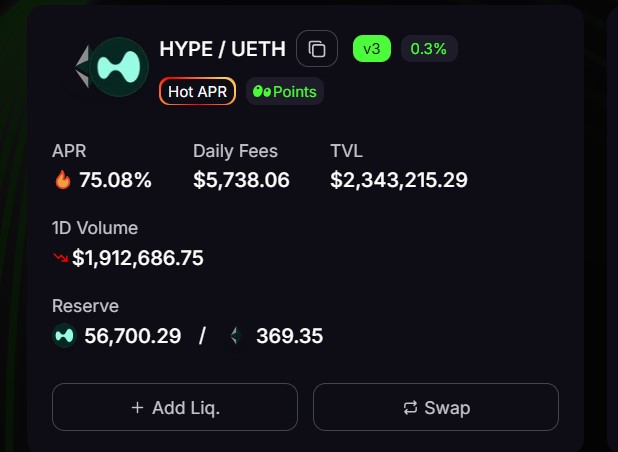Open the Swap button
The width and height of the screenshot is (618, 452).
pos(436,407)
